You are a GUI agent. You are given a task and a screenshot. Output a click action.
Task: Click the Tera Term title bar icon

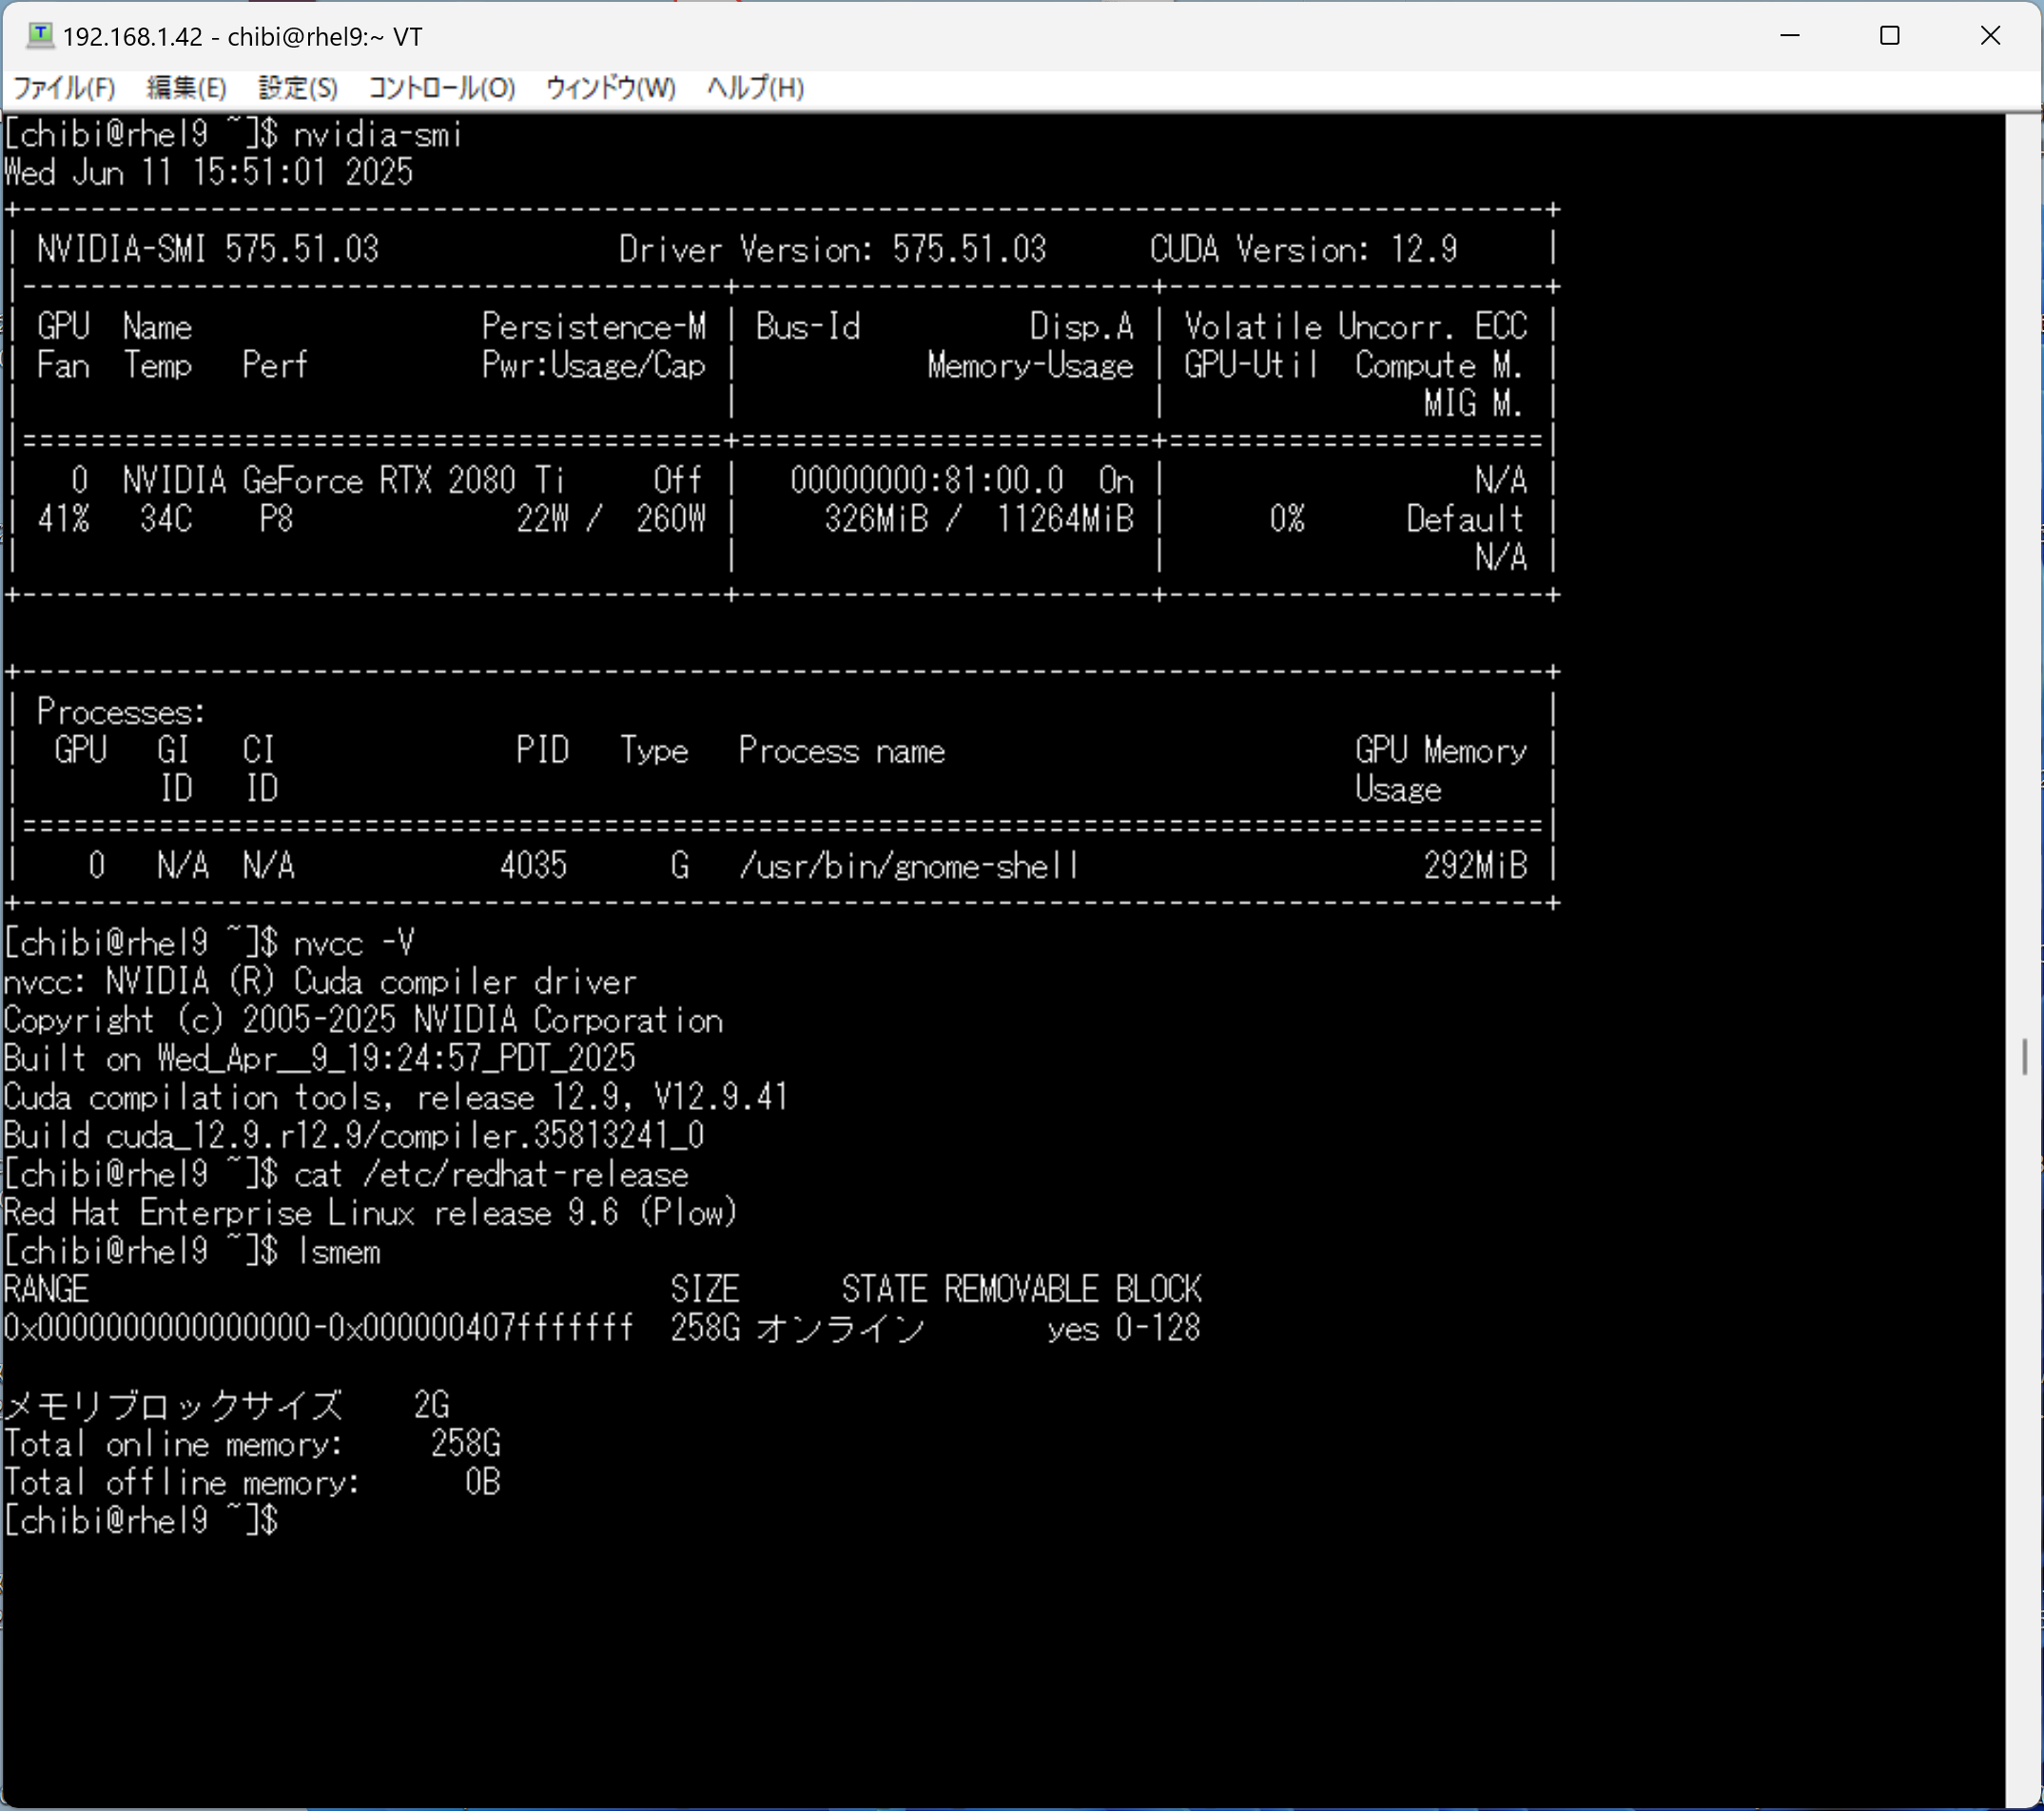pyautogui.click(x=40, y=36)
